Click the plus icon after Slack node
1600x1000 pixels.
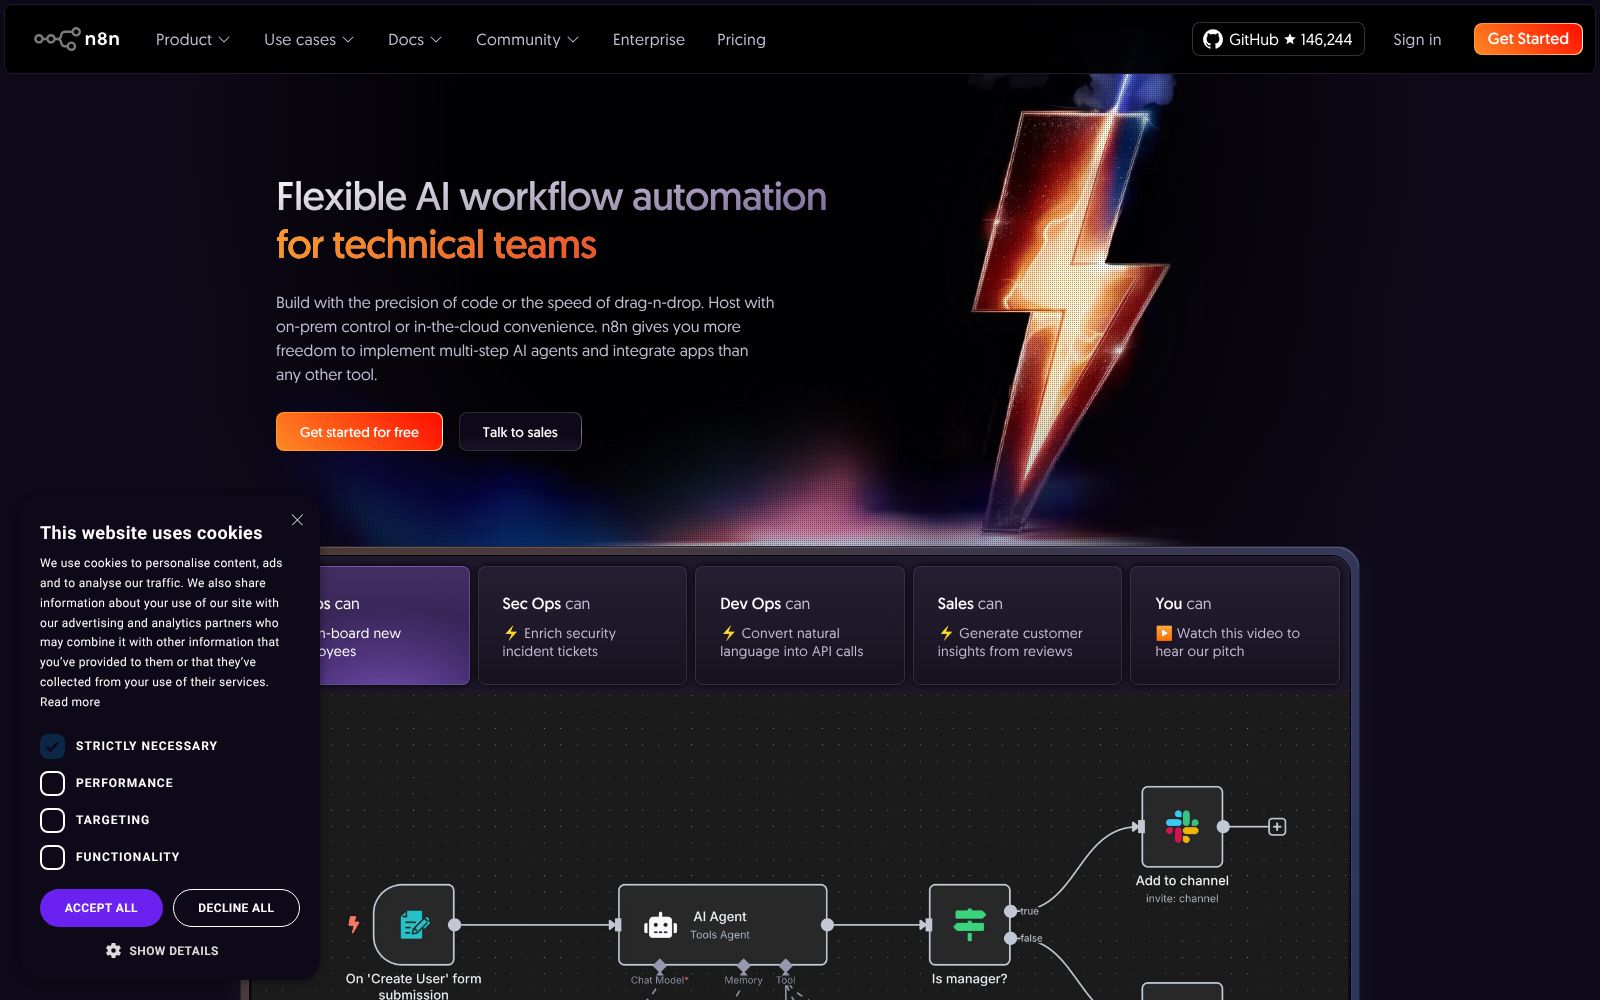tap(1277, 827)
